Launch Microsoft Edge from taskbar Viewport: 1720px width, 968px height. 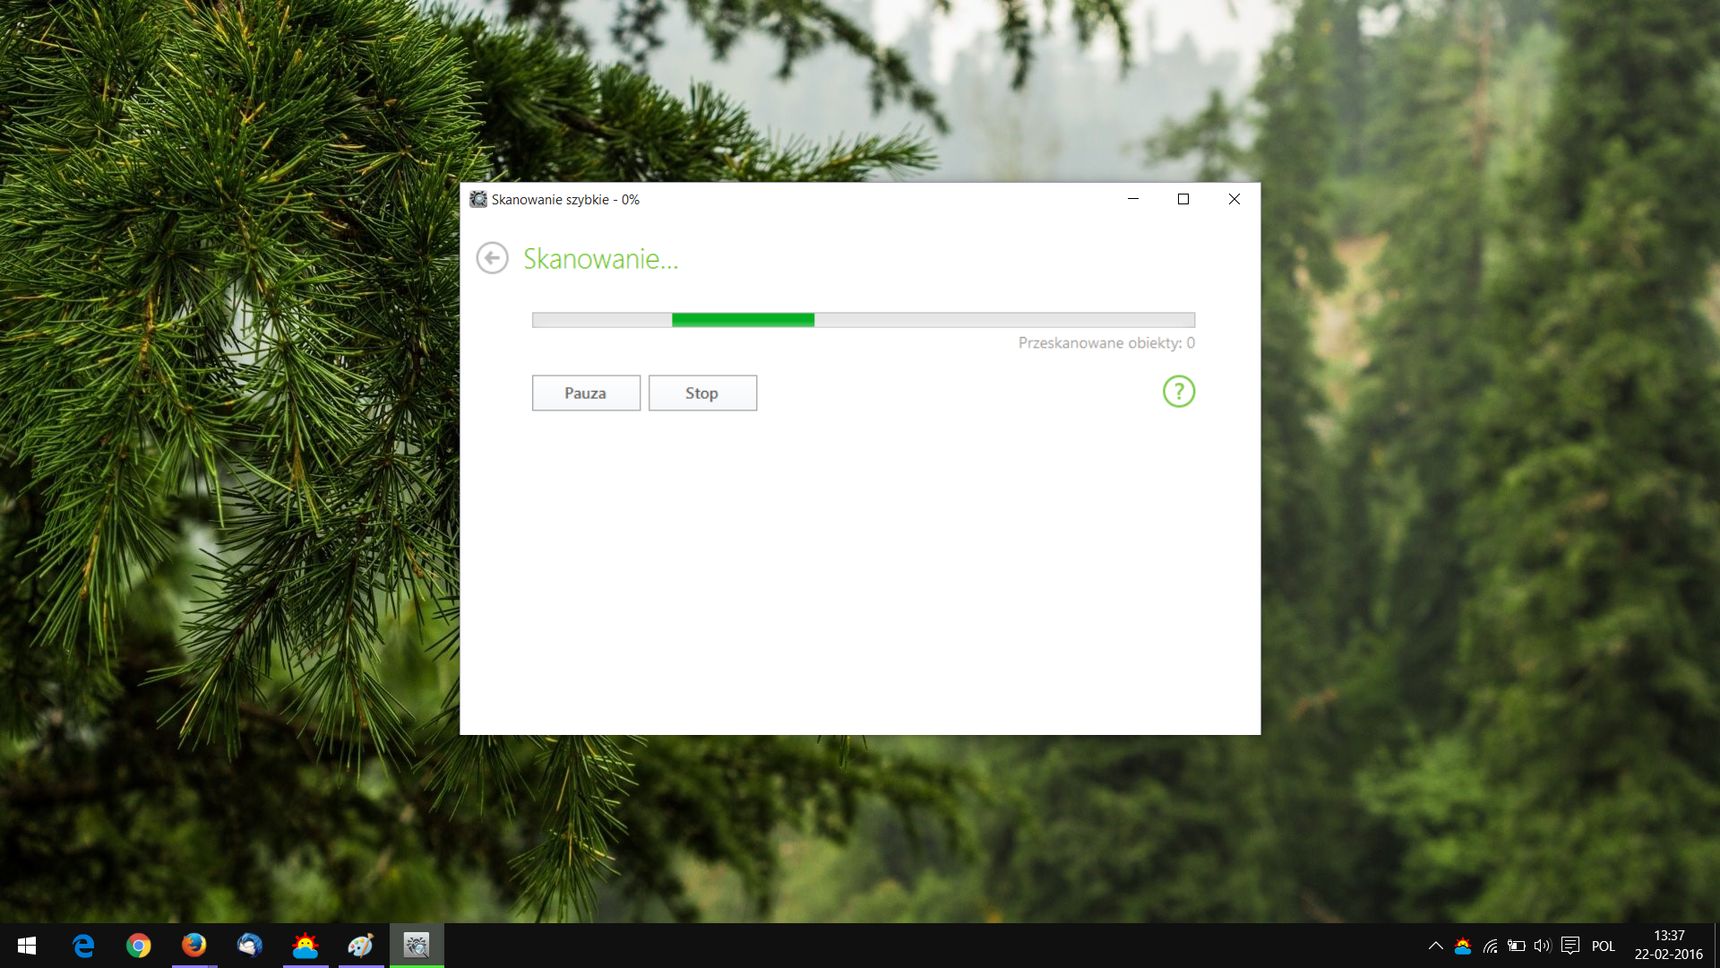pyautogui.click(x=83, y=945)
